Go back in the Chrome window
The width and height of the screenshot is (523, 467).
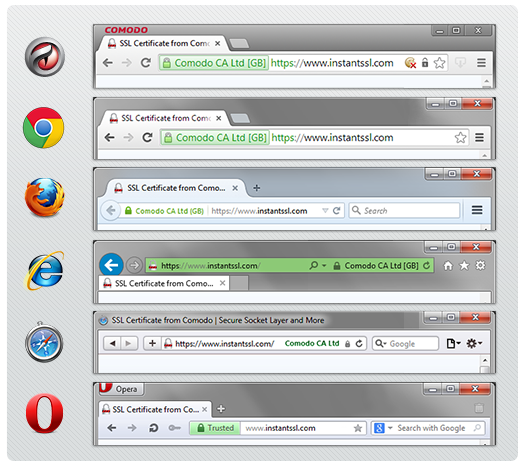tap(109, 137)
